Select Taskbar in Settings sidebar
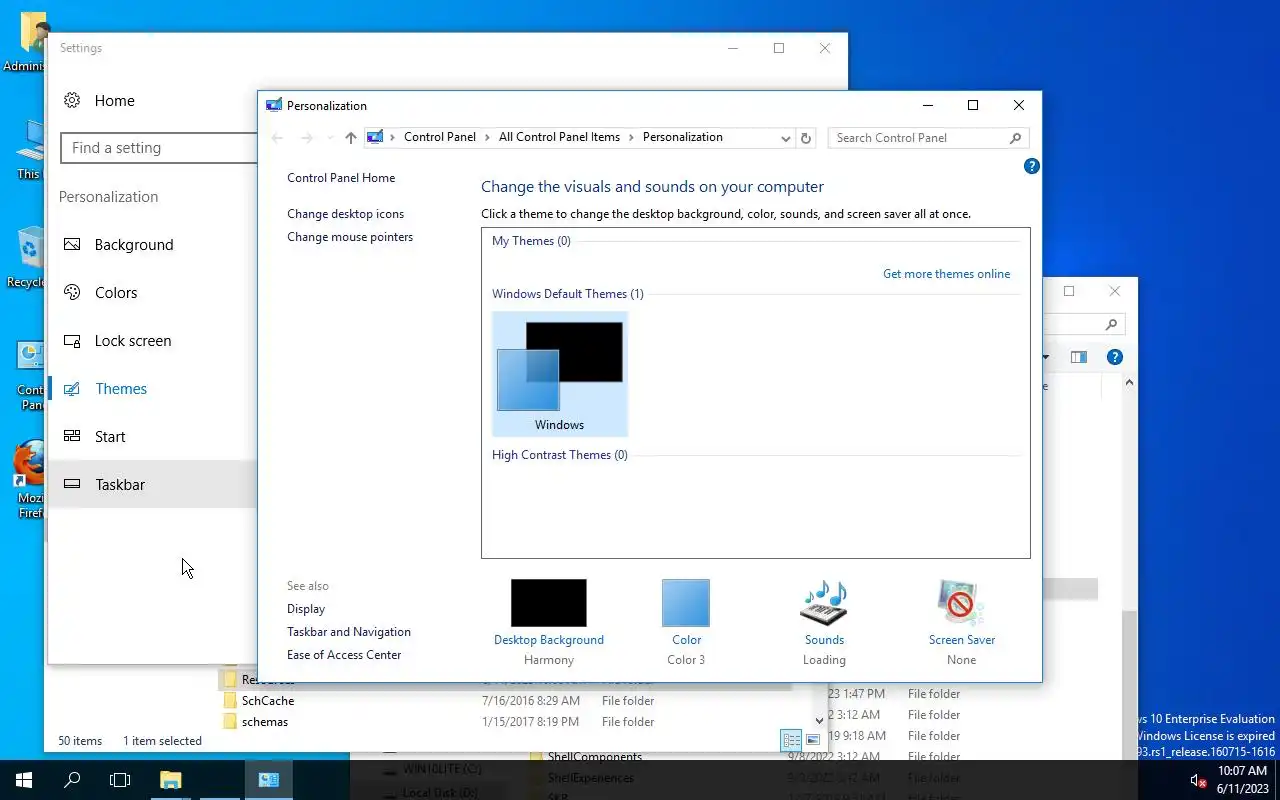This screenshot has width=1280, height=800. tap(152, 484)
